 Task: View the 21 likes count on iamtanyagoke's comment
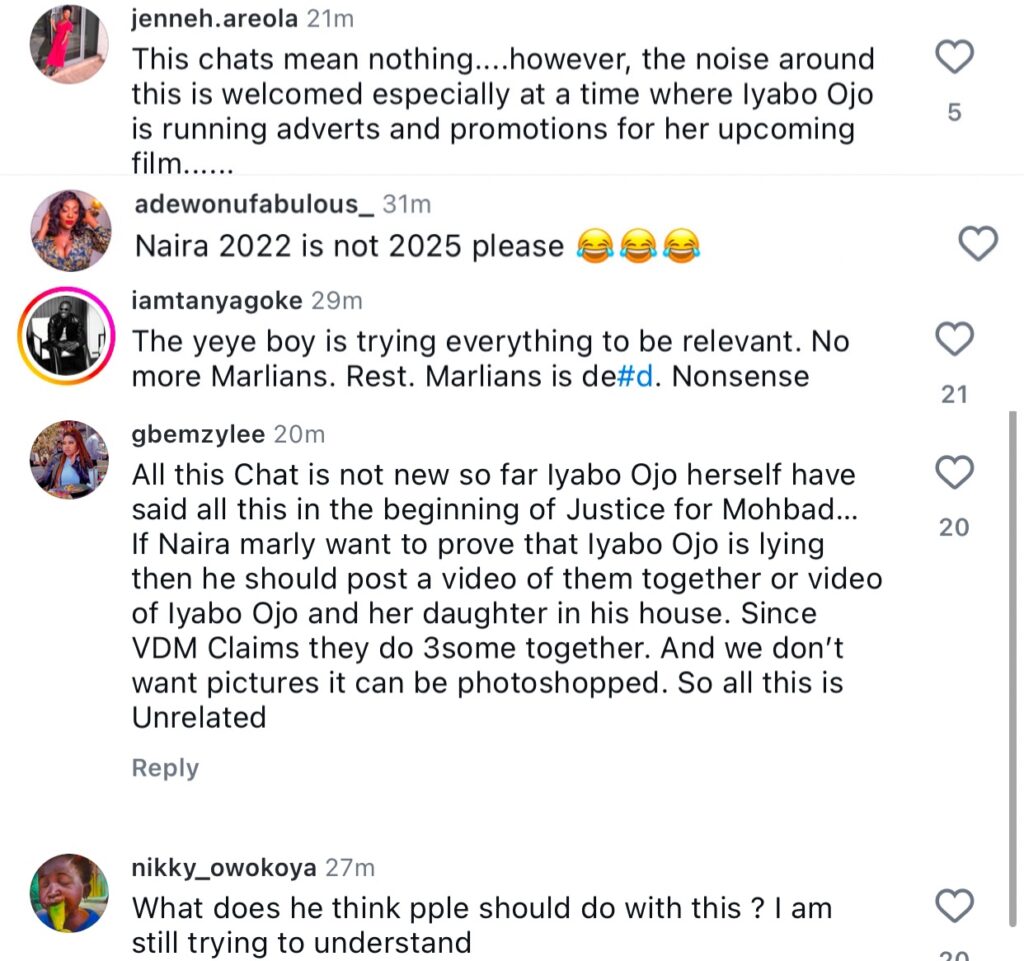(954, 395)
